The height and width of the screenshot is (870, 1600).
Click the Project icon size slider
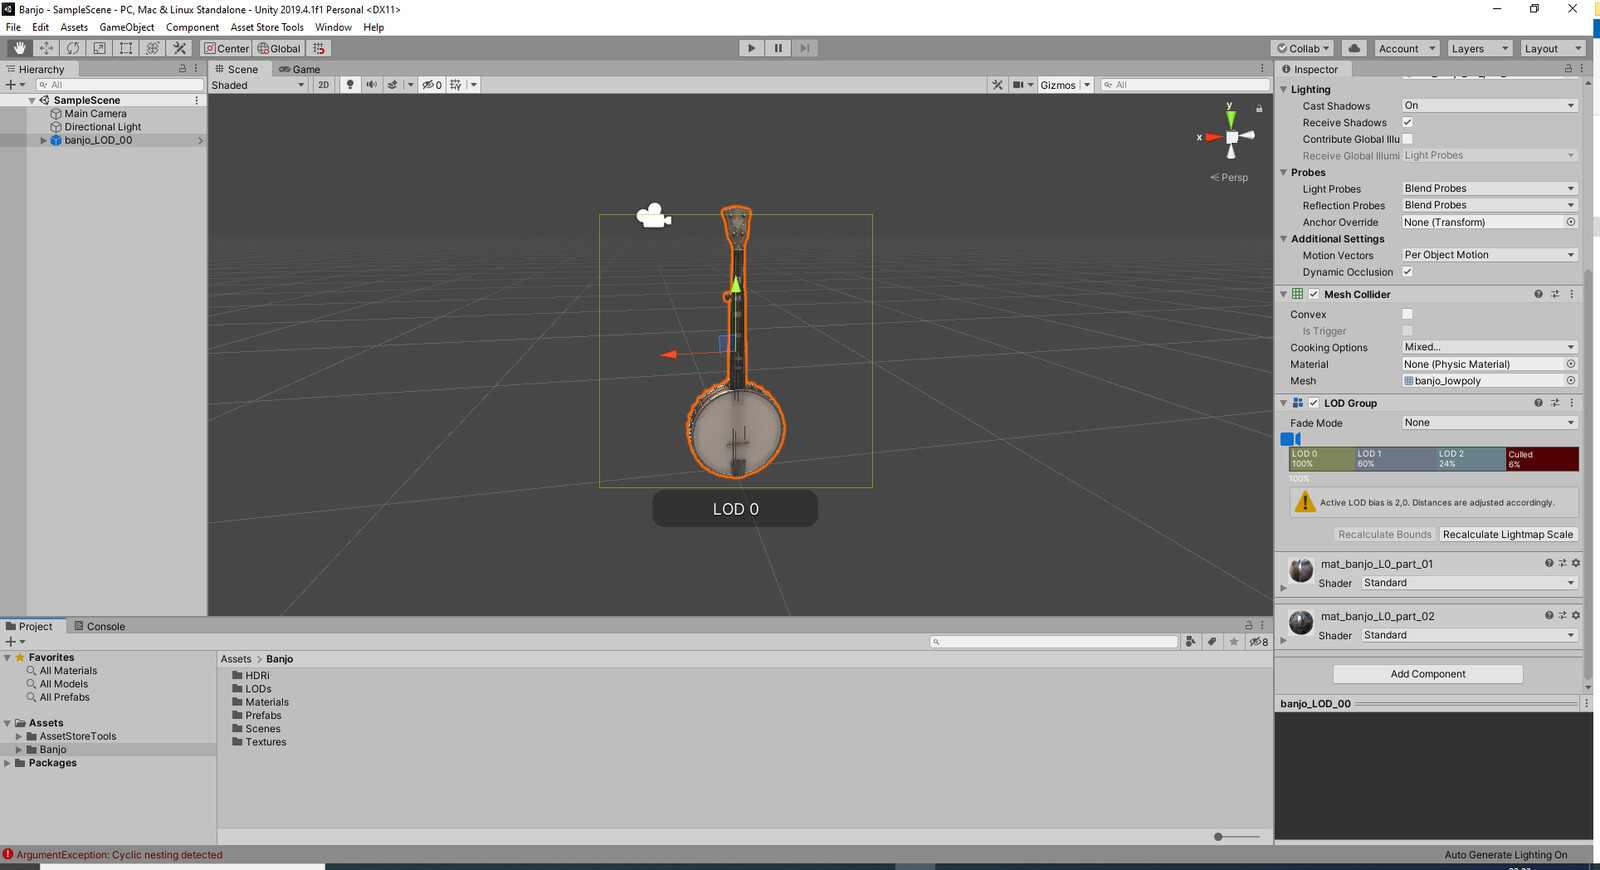[x=1237, y=837]
